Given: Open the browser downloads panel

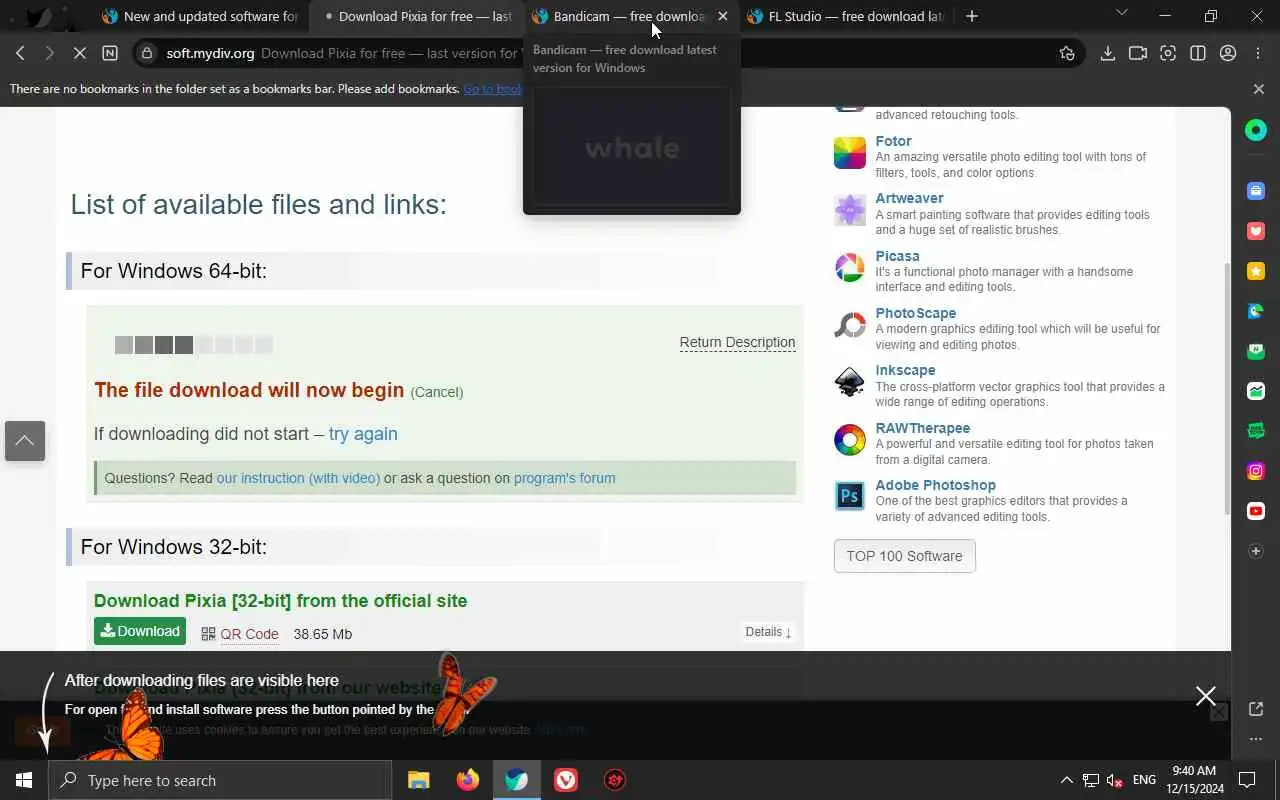Looking at the screenshot, I should point(1107,53).
